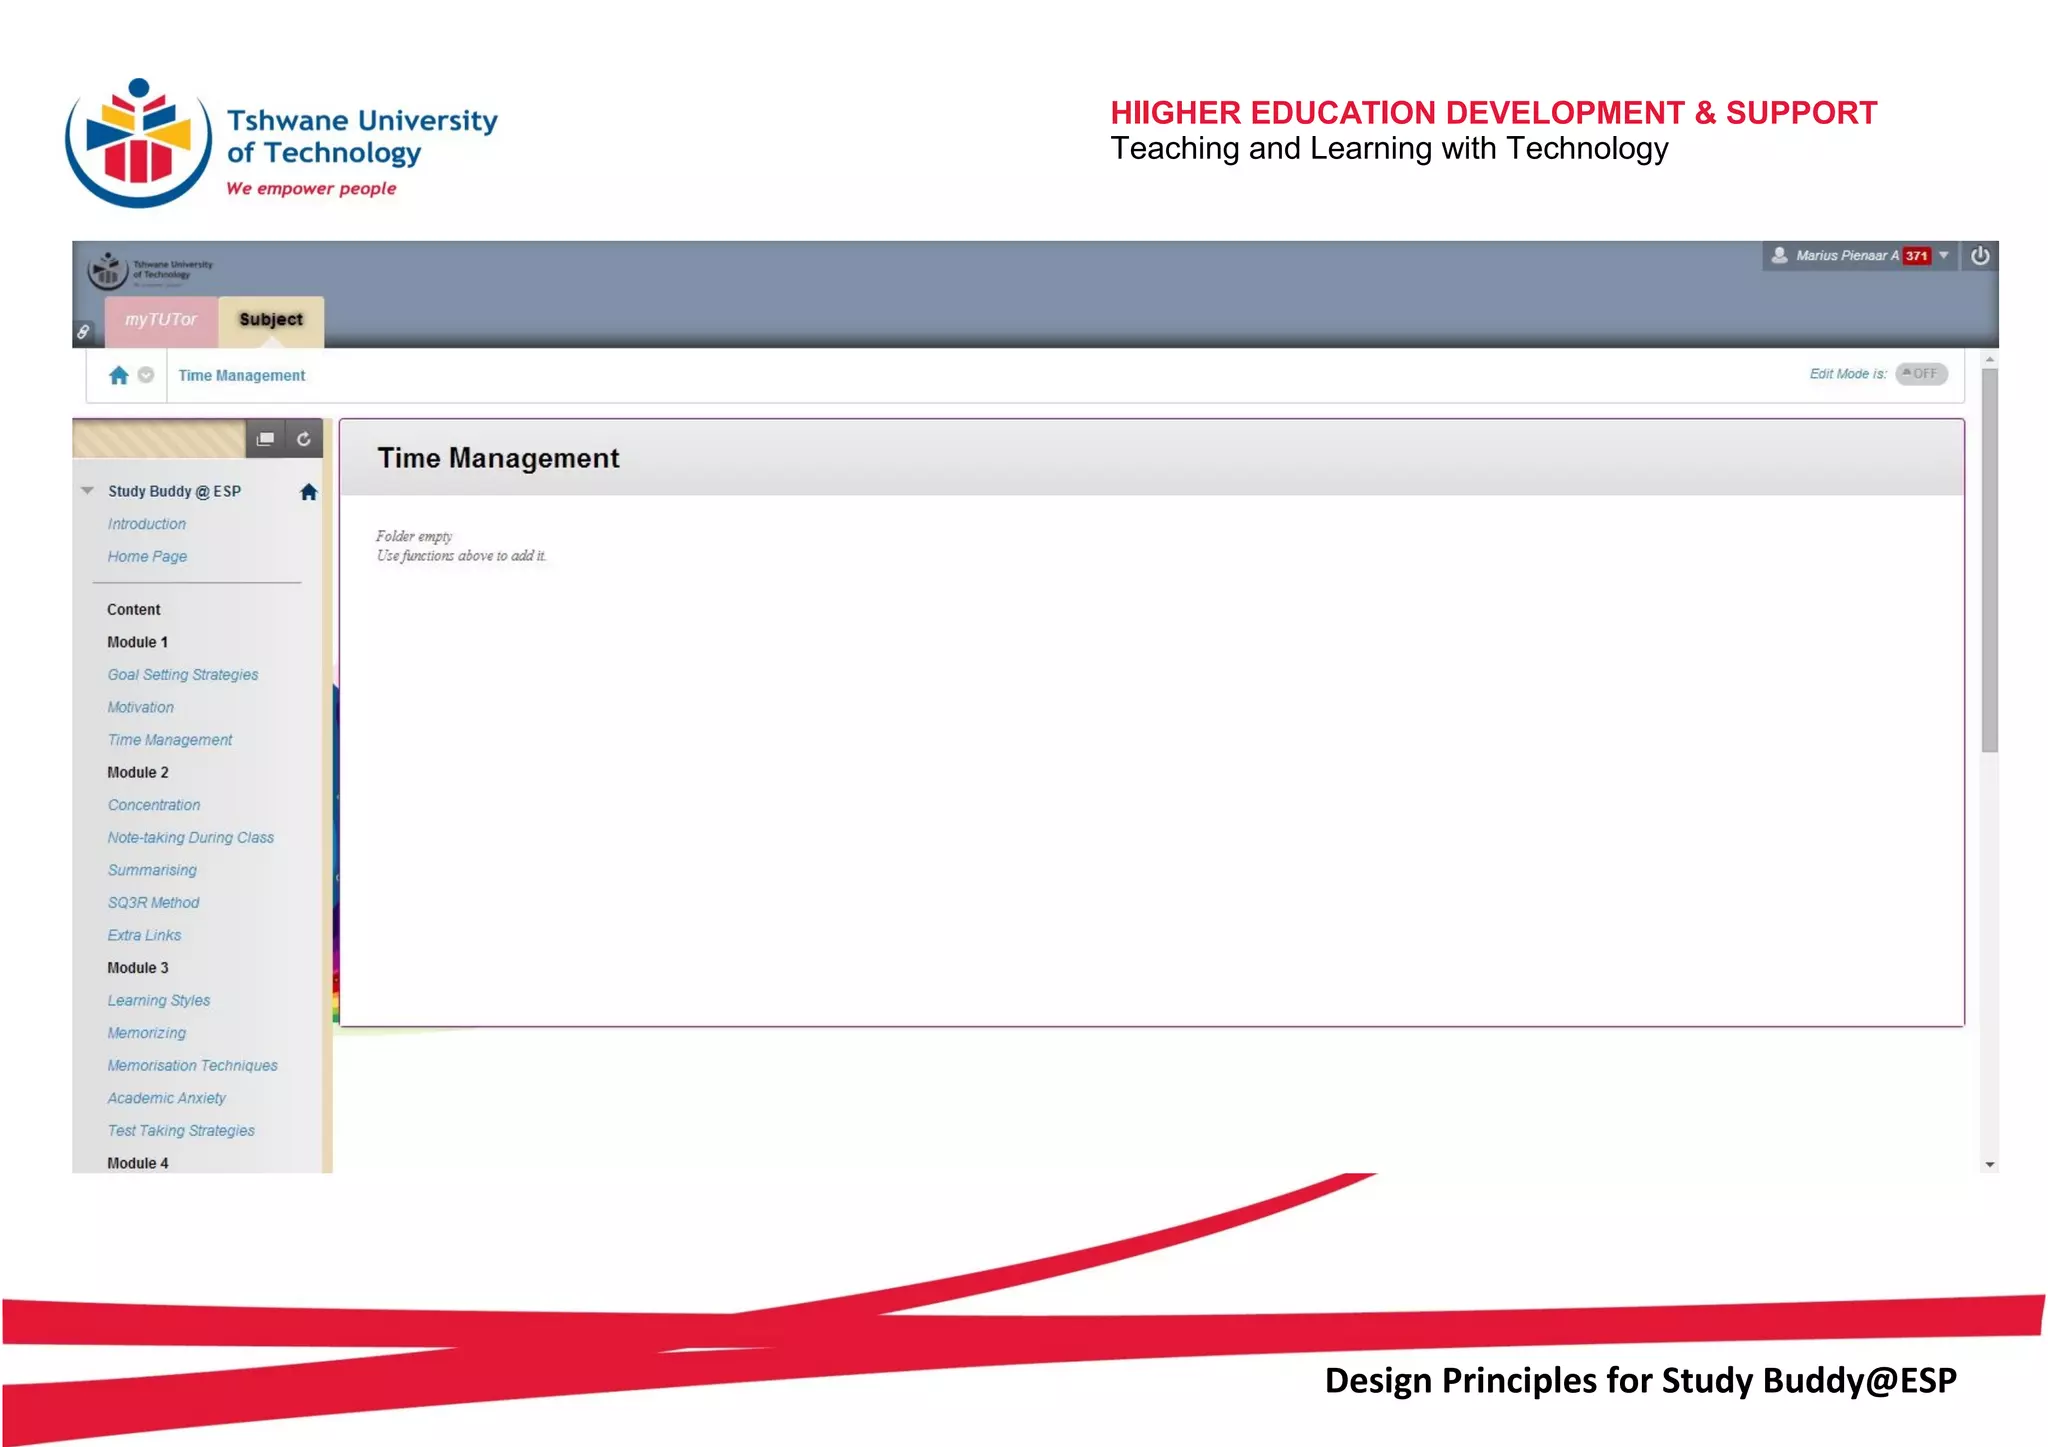This screenshot has width=2048, height=1447.
Task: Click the home icon in the breadcrumb bar
Action: click(119, 375)
